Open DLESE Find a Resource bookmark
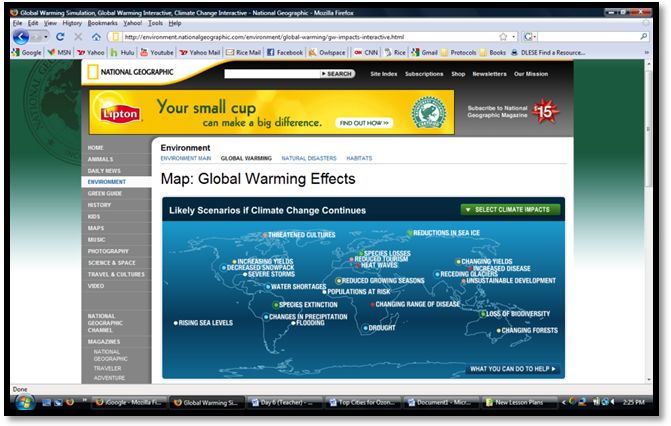 pos(548,52)
